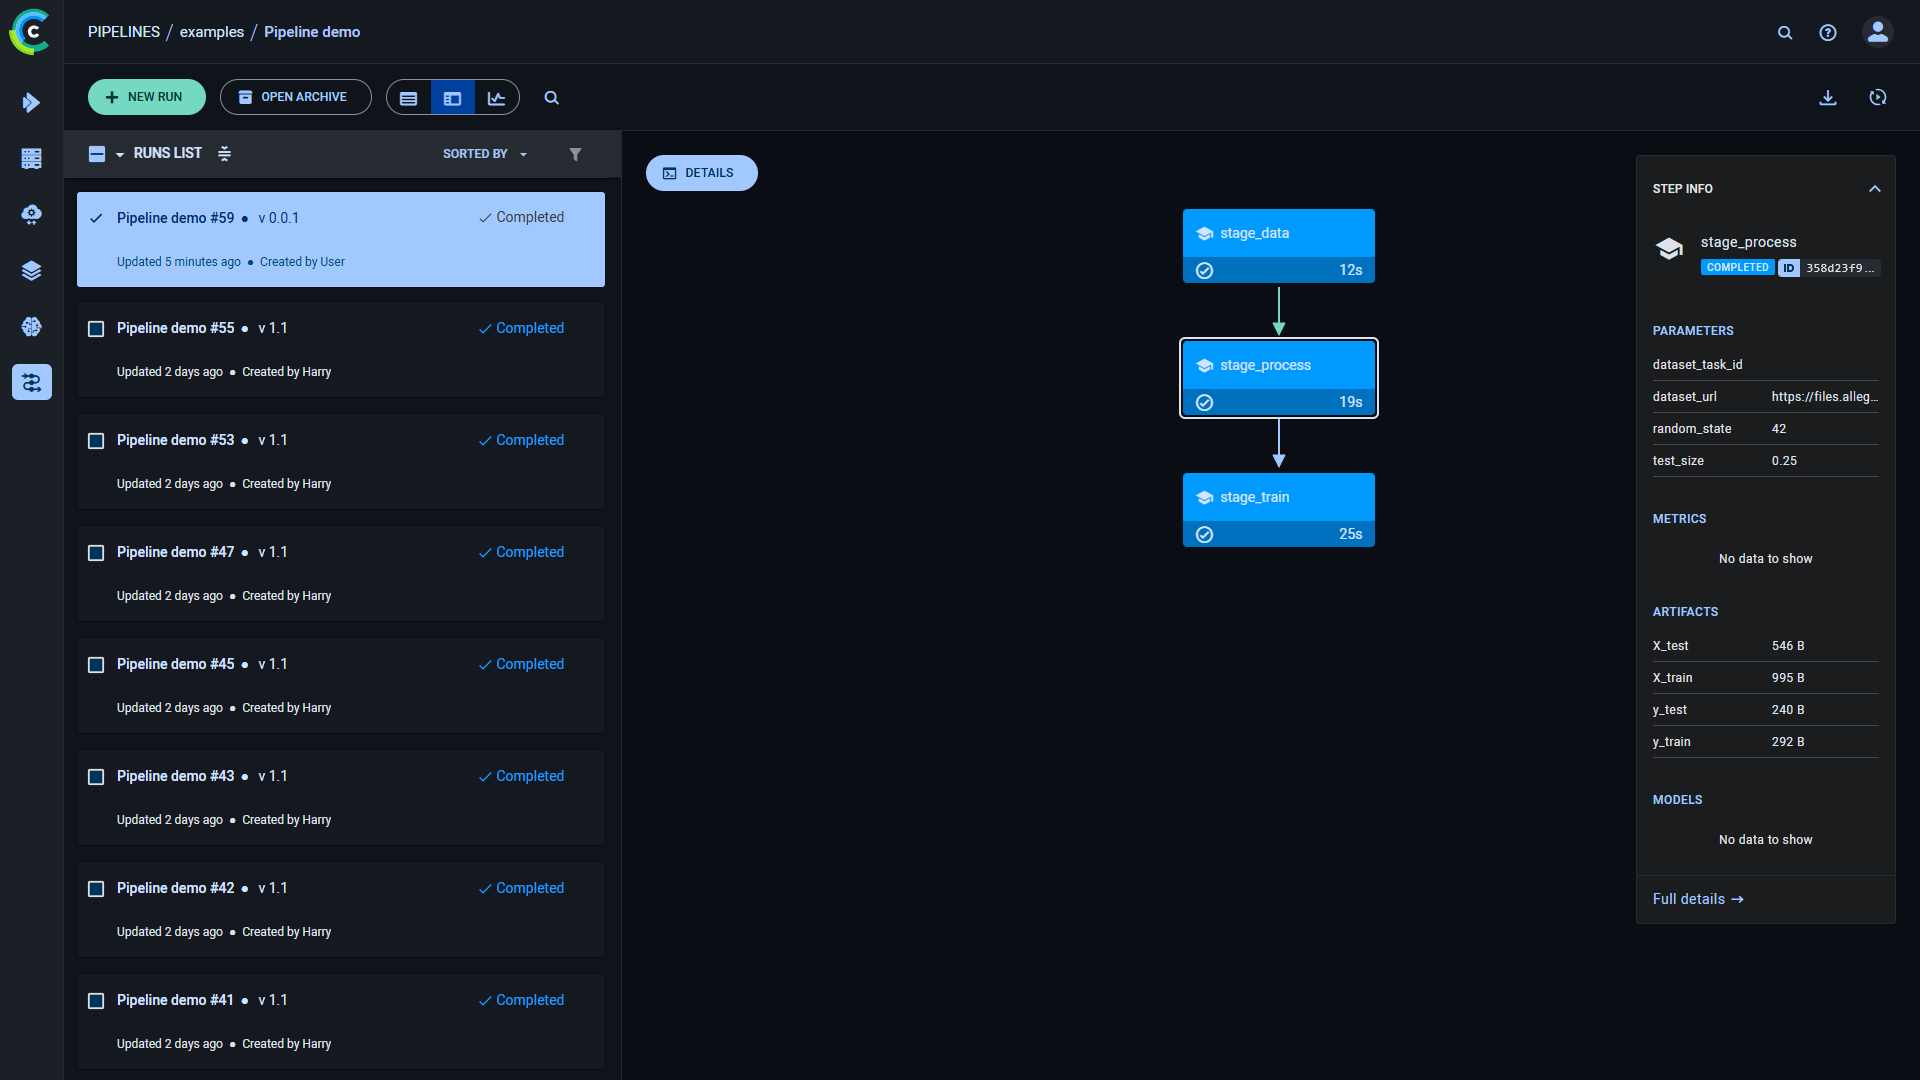Screen dimensions: 1920x1080
Task: Open the runs list search
Action: pos(551,97)
